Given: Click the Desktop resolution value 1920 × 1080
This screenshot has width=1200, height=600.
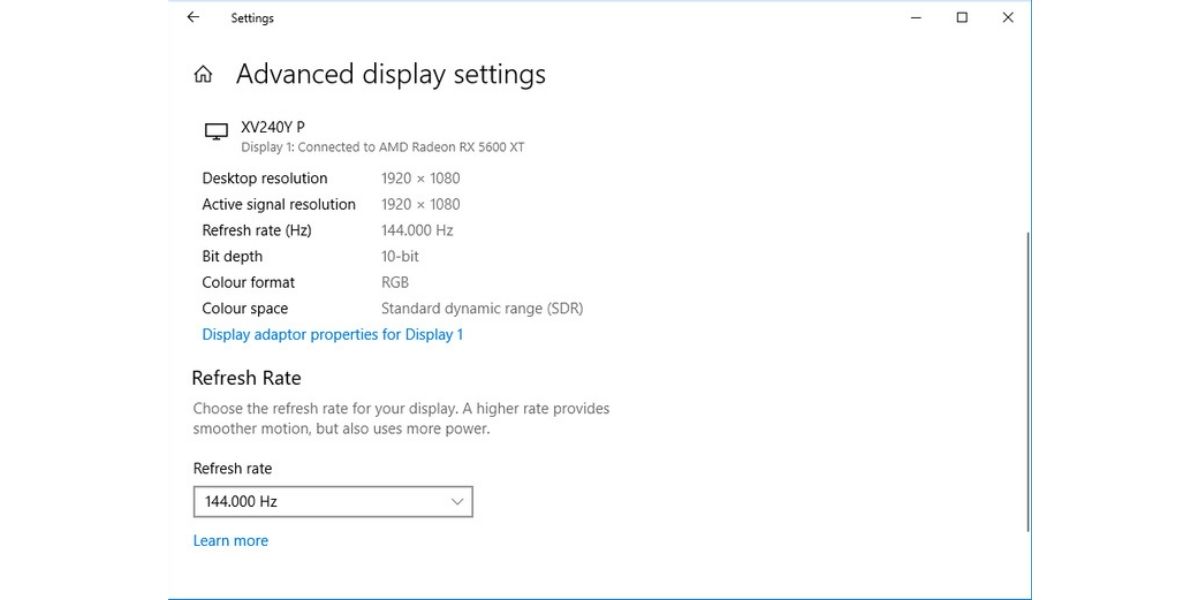Looking at the screenshot, I should (419, 178).
